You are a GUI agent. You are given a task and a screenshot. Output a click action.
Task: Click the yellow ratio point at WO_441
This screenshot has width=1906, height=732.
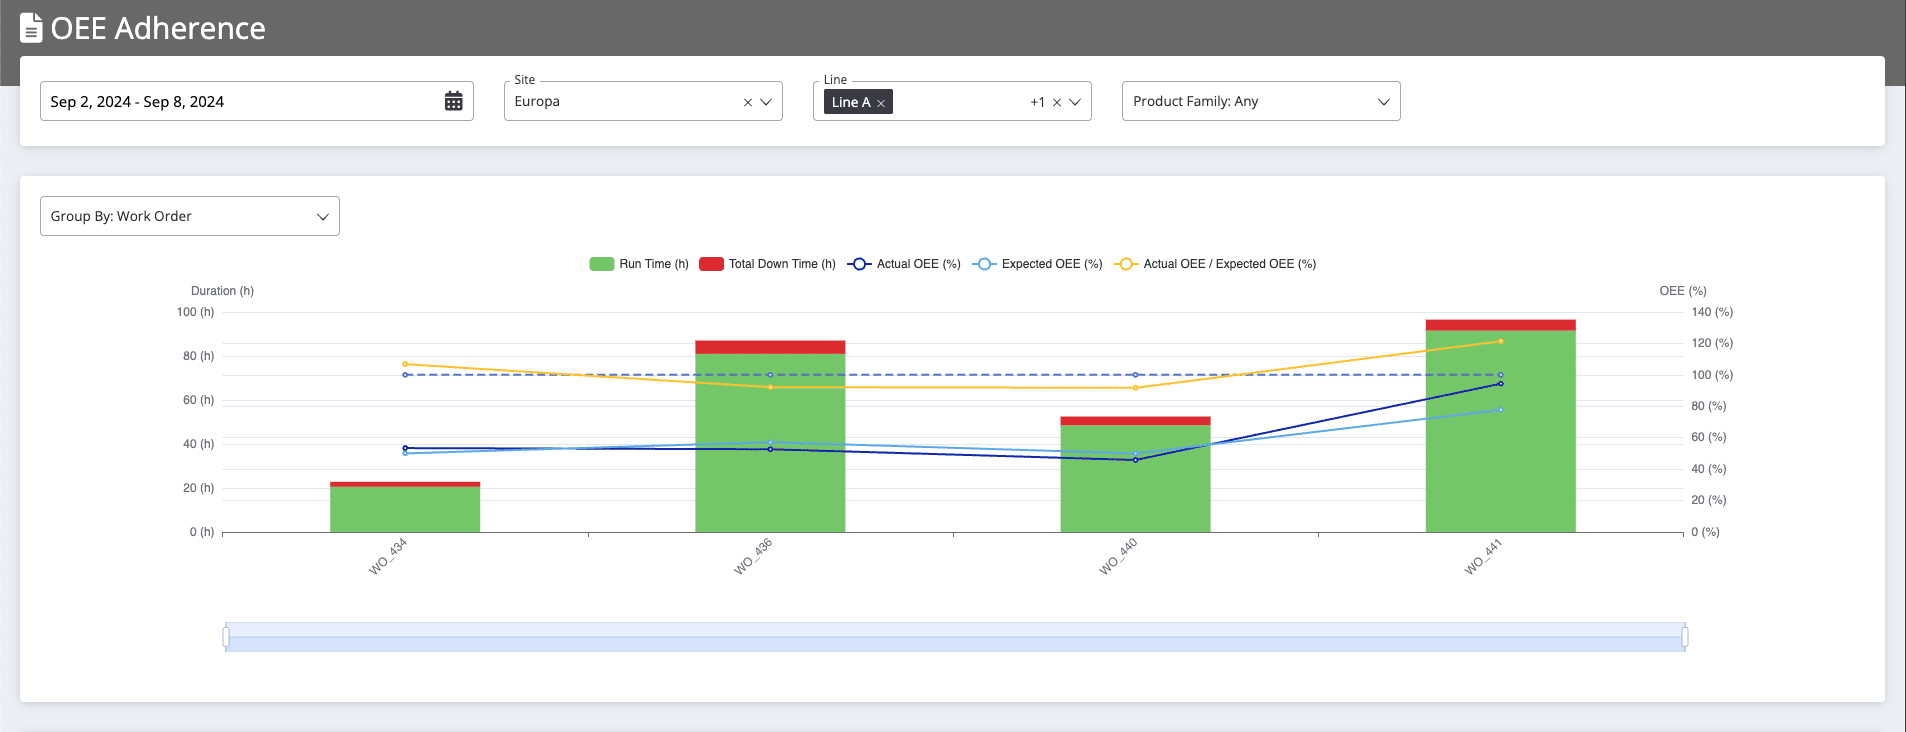(1500, 342)
